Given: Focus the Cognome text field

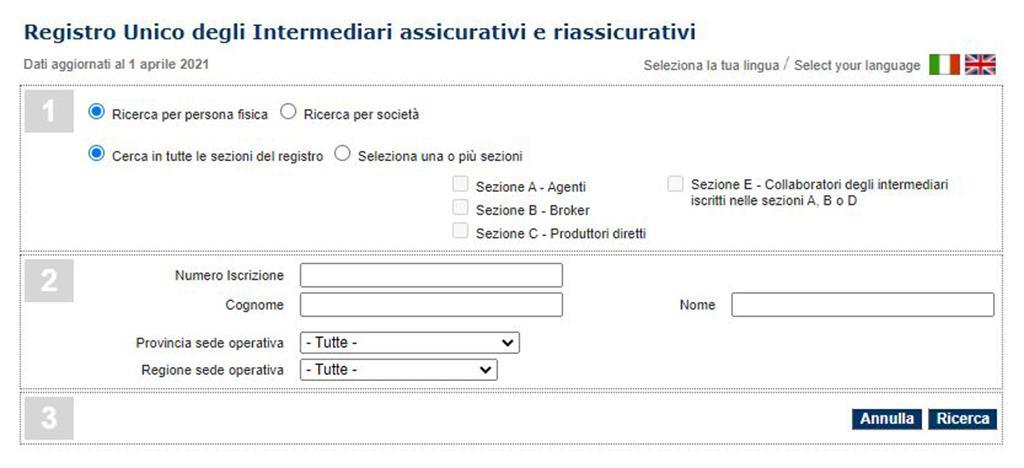Looking at the screenshot, I should 431,305.
